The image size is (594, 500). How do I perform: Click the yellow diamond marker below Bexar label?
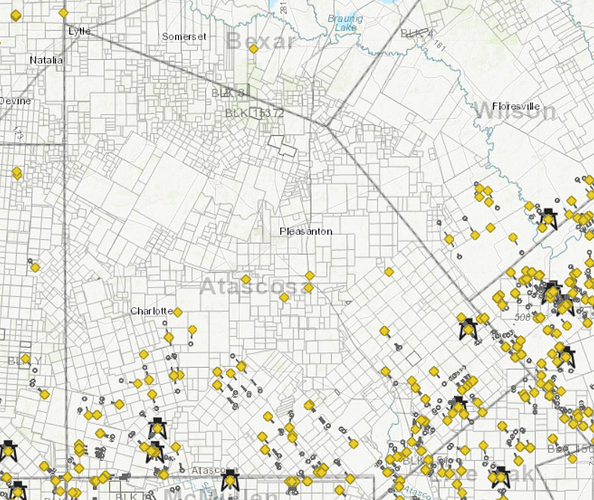coord(254,49)
